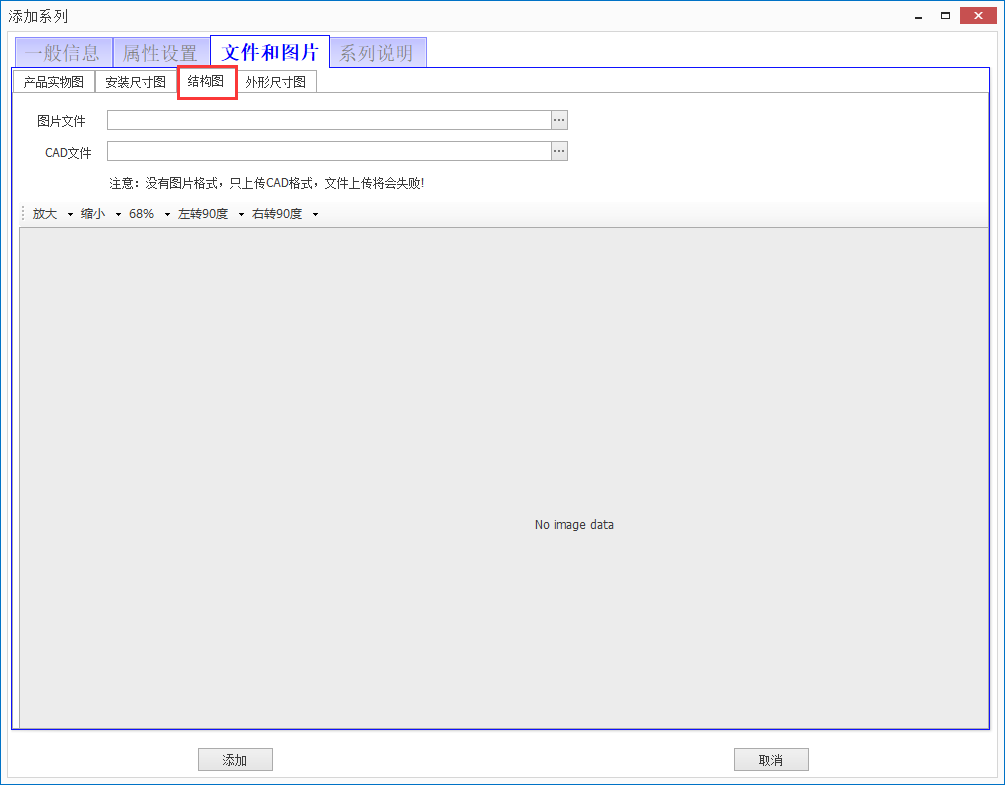The image size is (1005, 785).
Task: Click the browse button for 图片文件
Action: [x=559, y=120]
